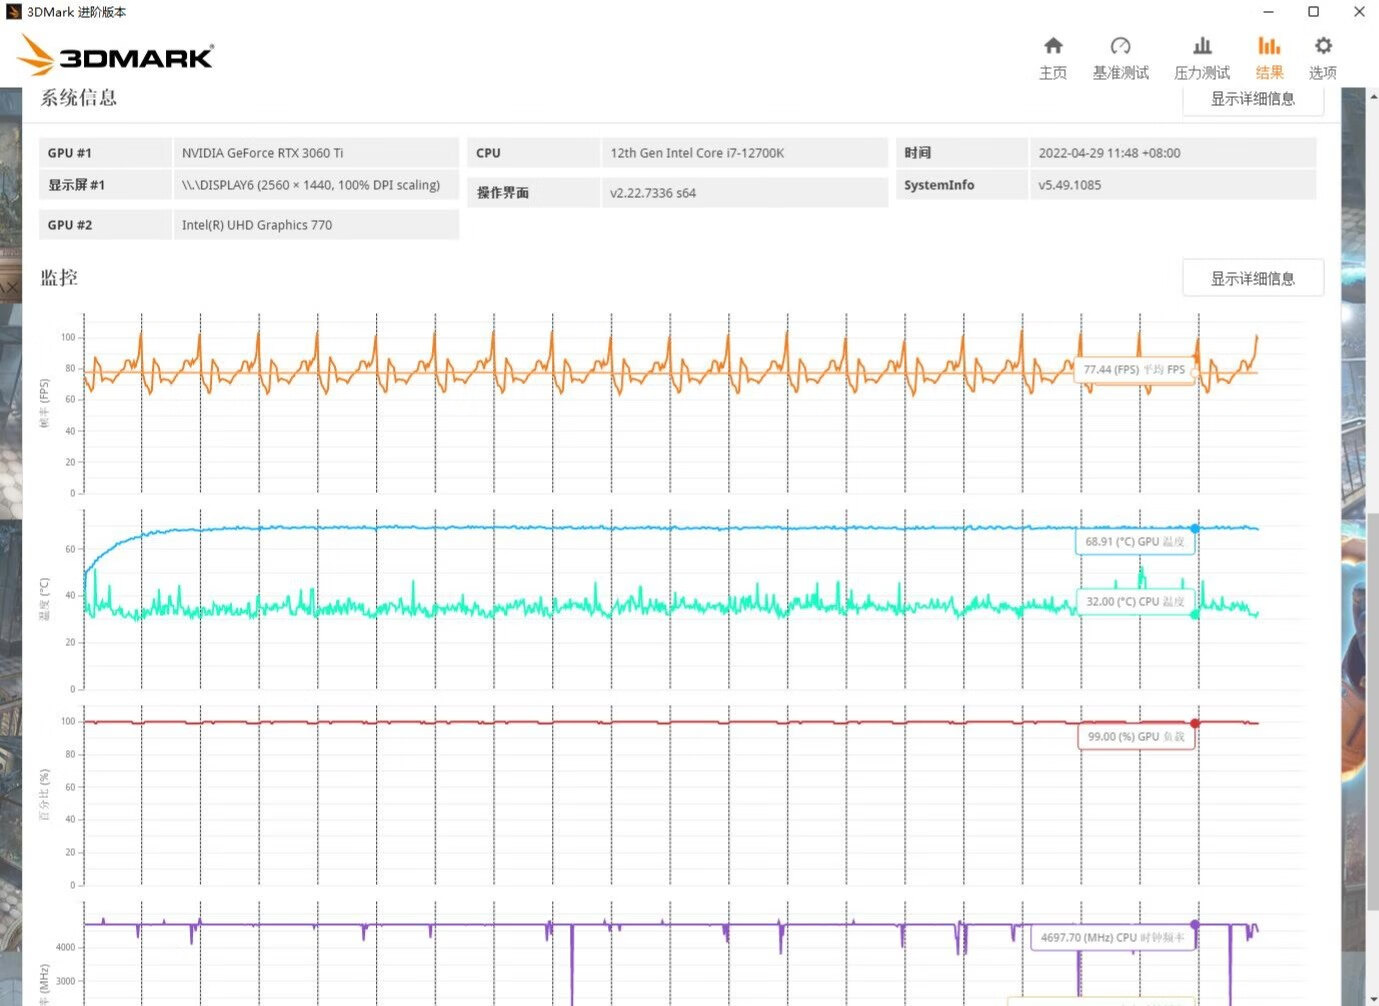Viewport: 1379px width, 1006px height.
Task: Click the 77.44 FPS average tooltip
Action: [1134, 370]
